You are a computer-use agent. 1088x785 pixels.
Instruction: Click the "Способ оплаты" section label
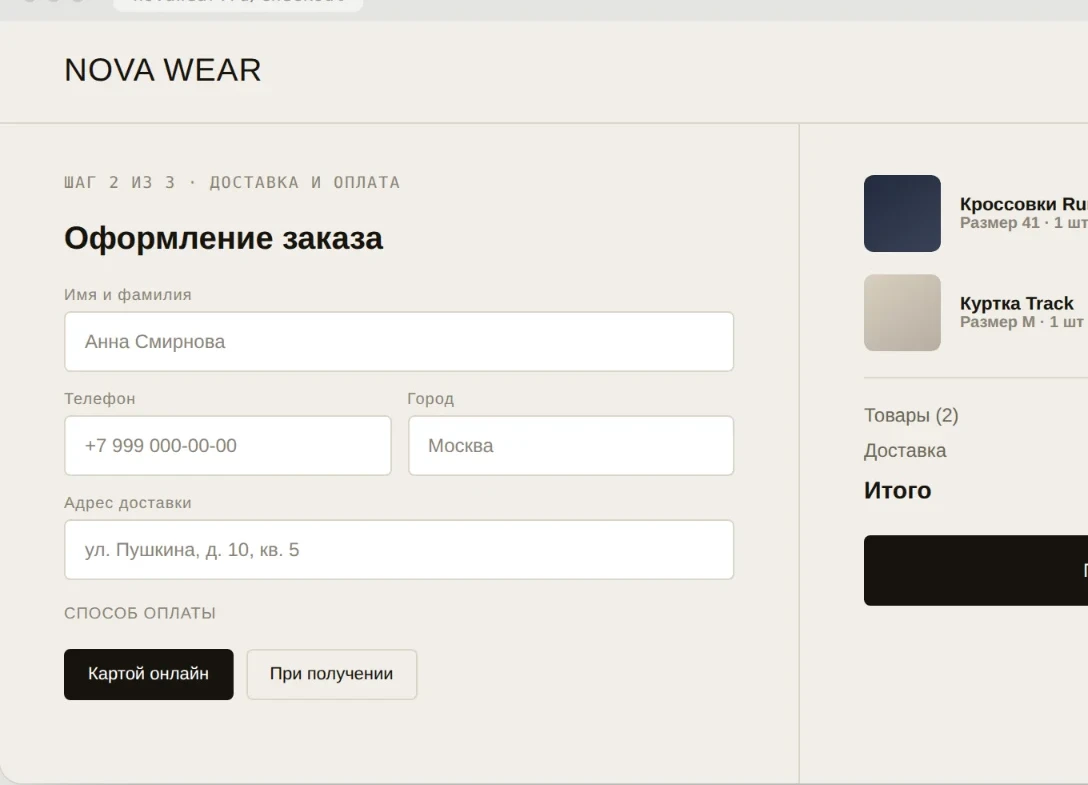139,613
